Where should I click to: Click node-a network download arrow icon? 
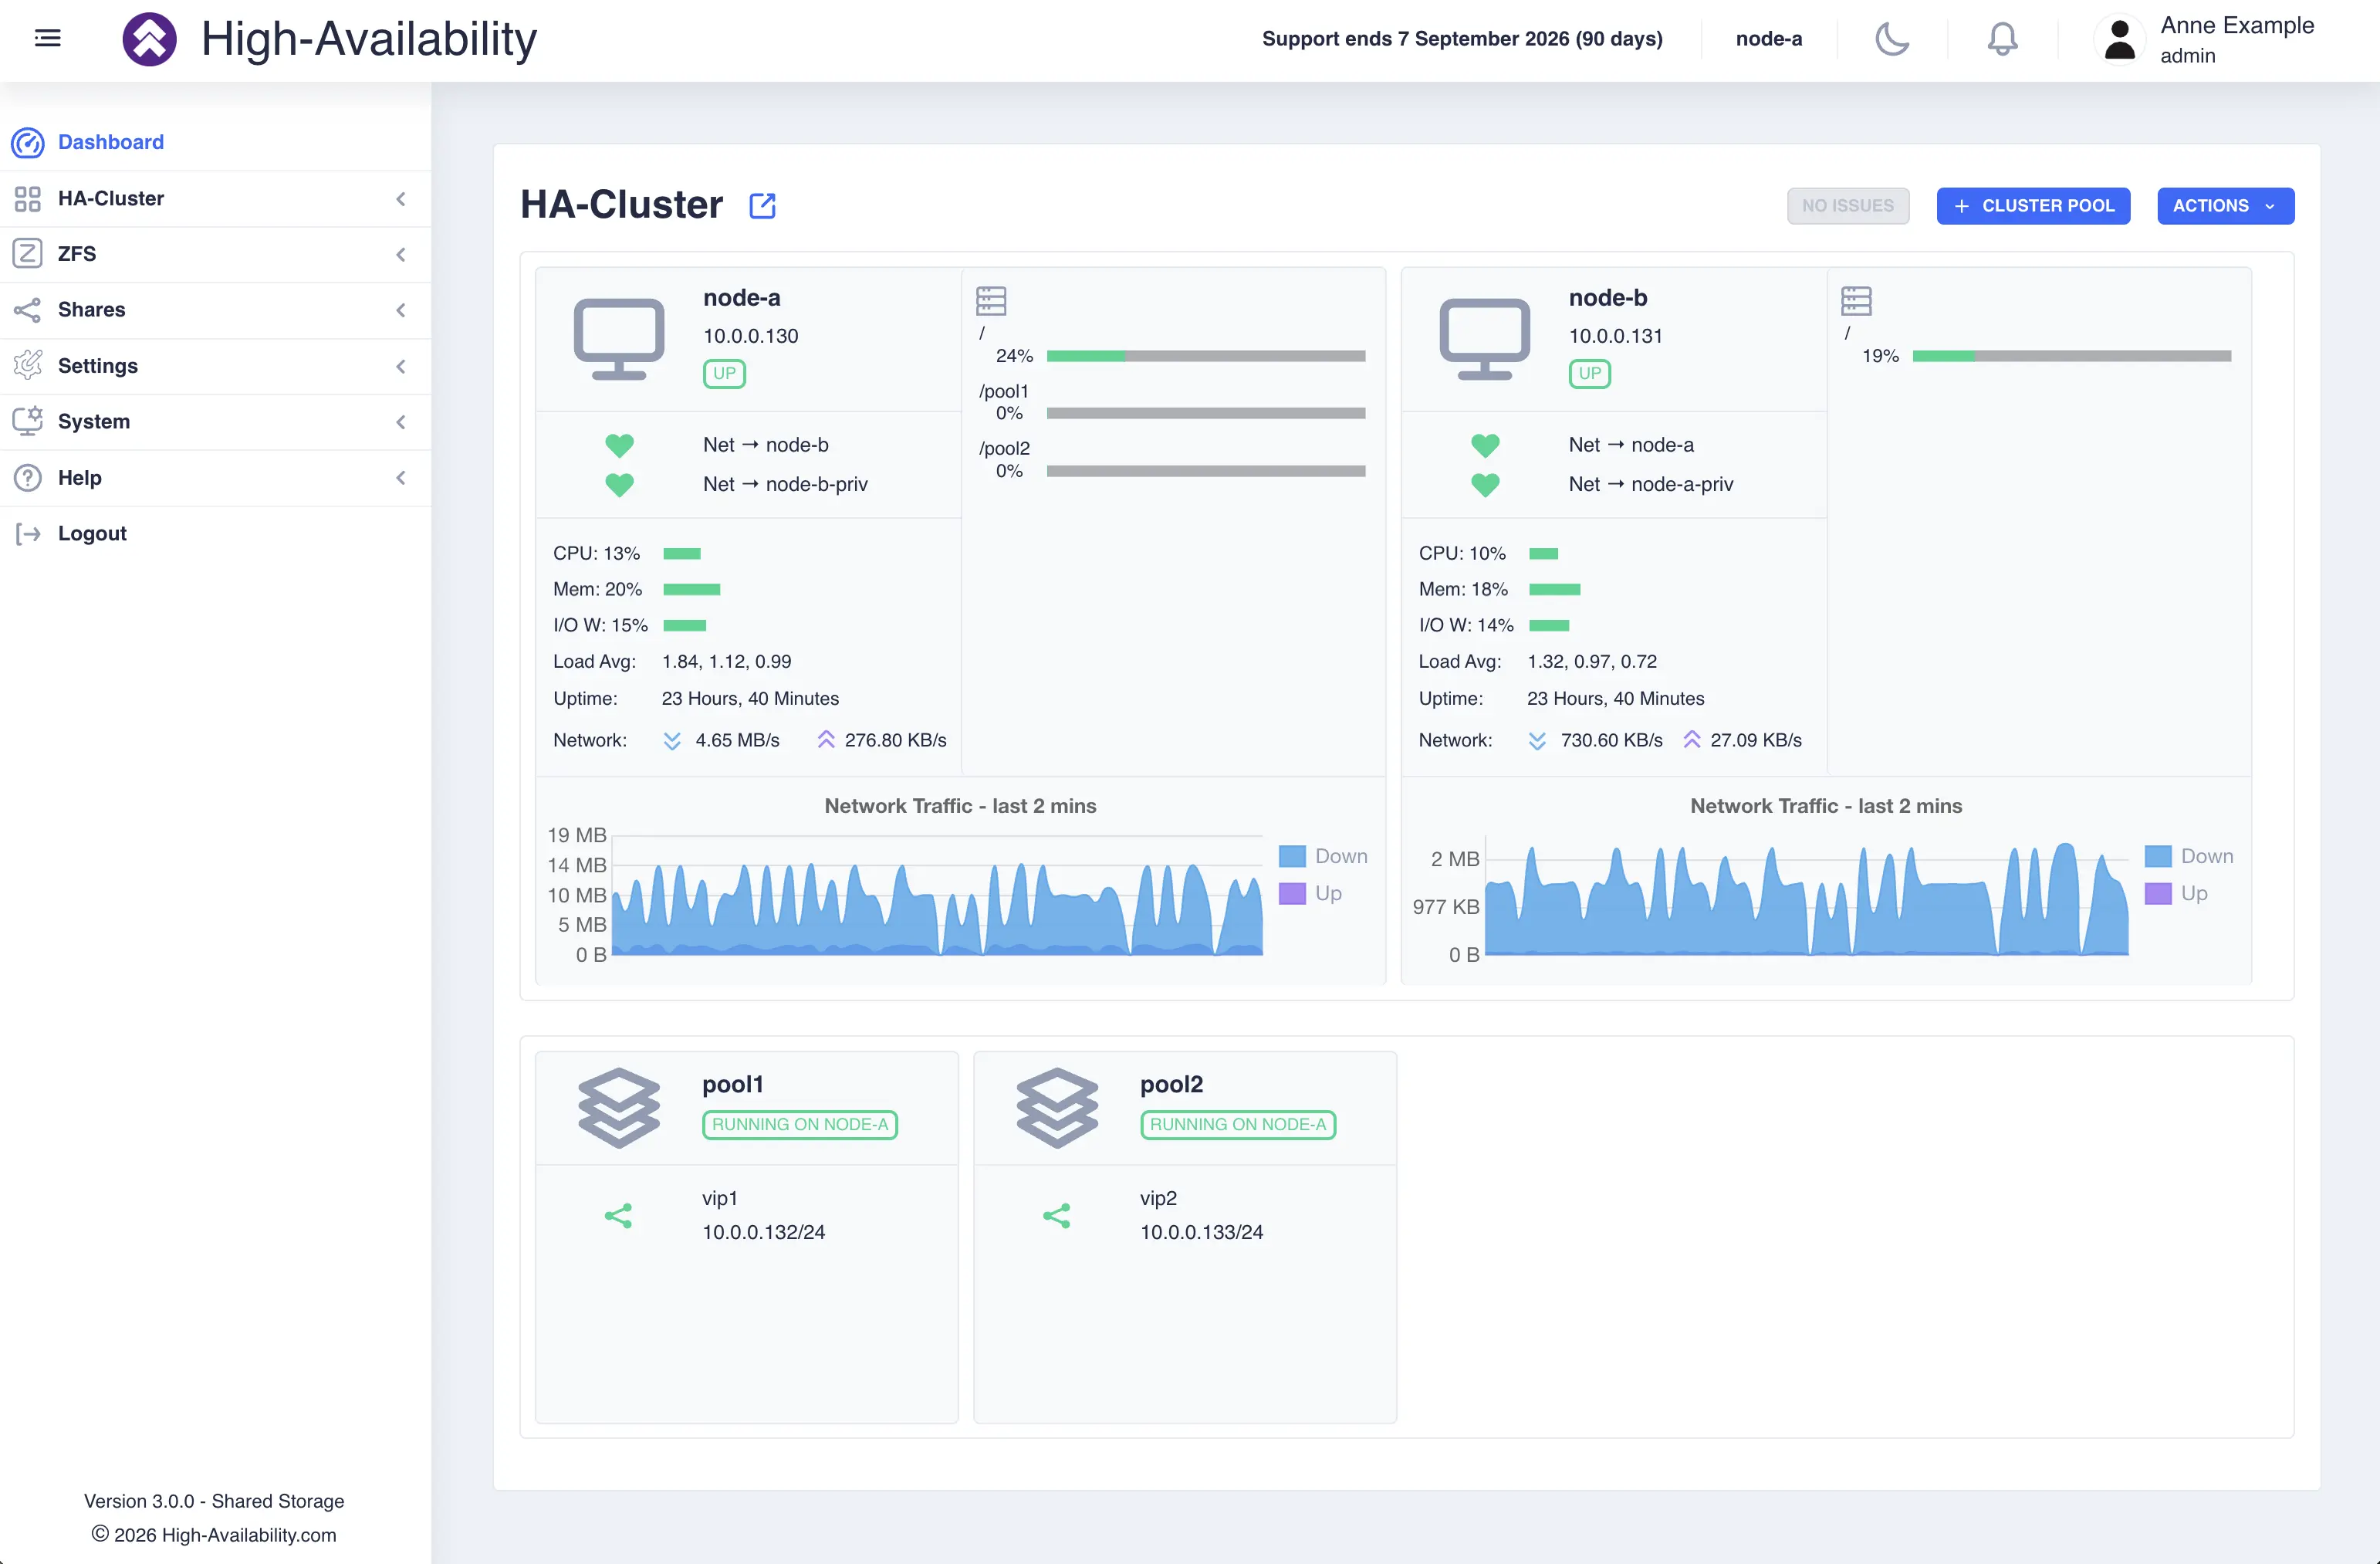point(672,741)
